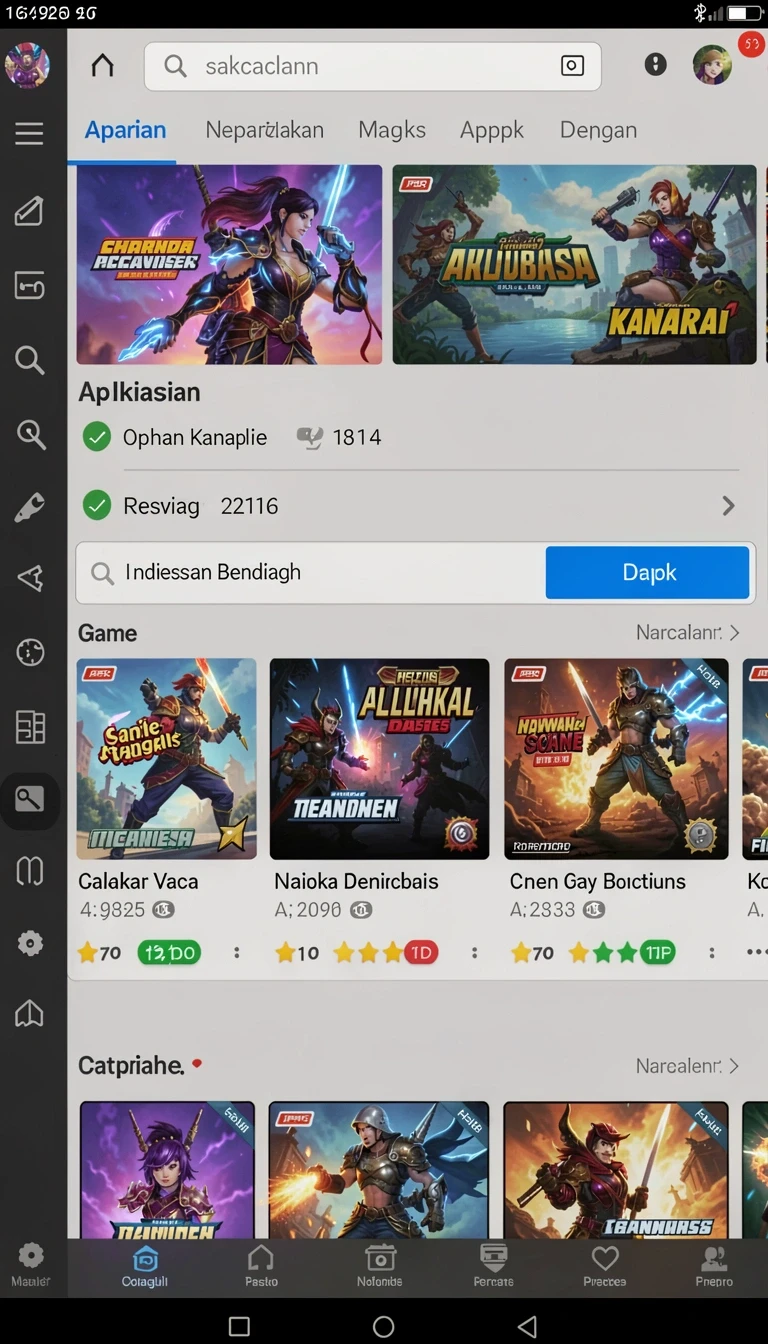Expand Narcalanr next to Catpriahe heading

point(688,1066)
